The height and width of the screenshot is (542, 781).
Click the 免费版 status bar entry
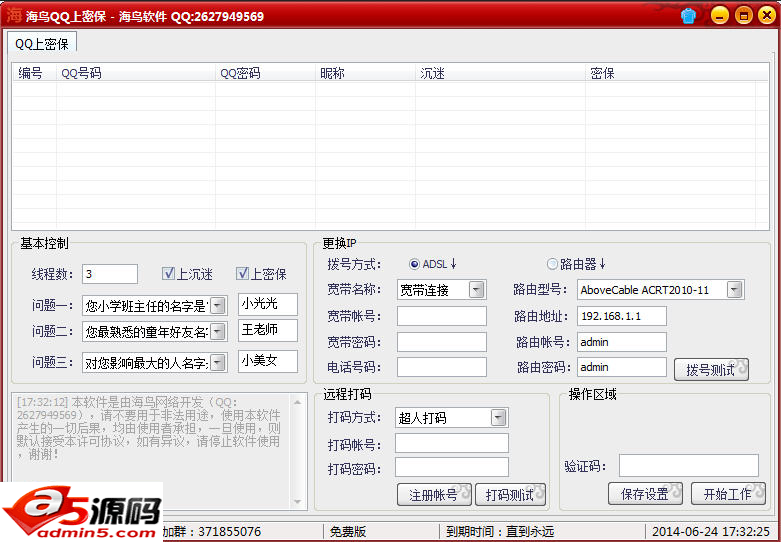[x=348, y=532]
